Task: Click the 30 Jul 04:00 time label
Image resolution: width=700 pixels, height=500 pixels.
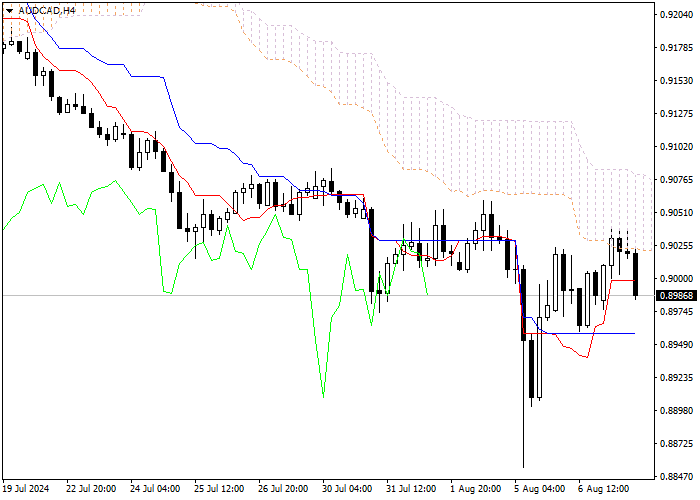Action: coord(347,489)
